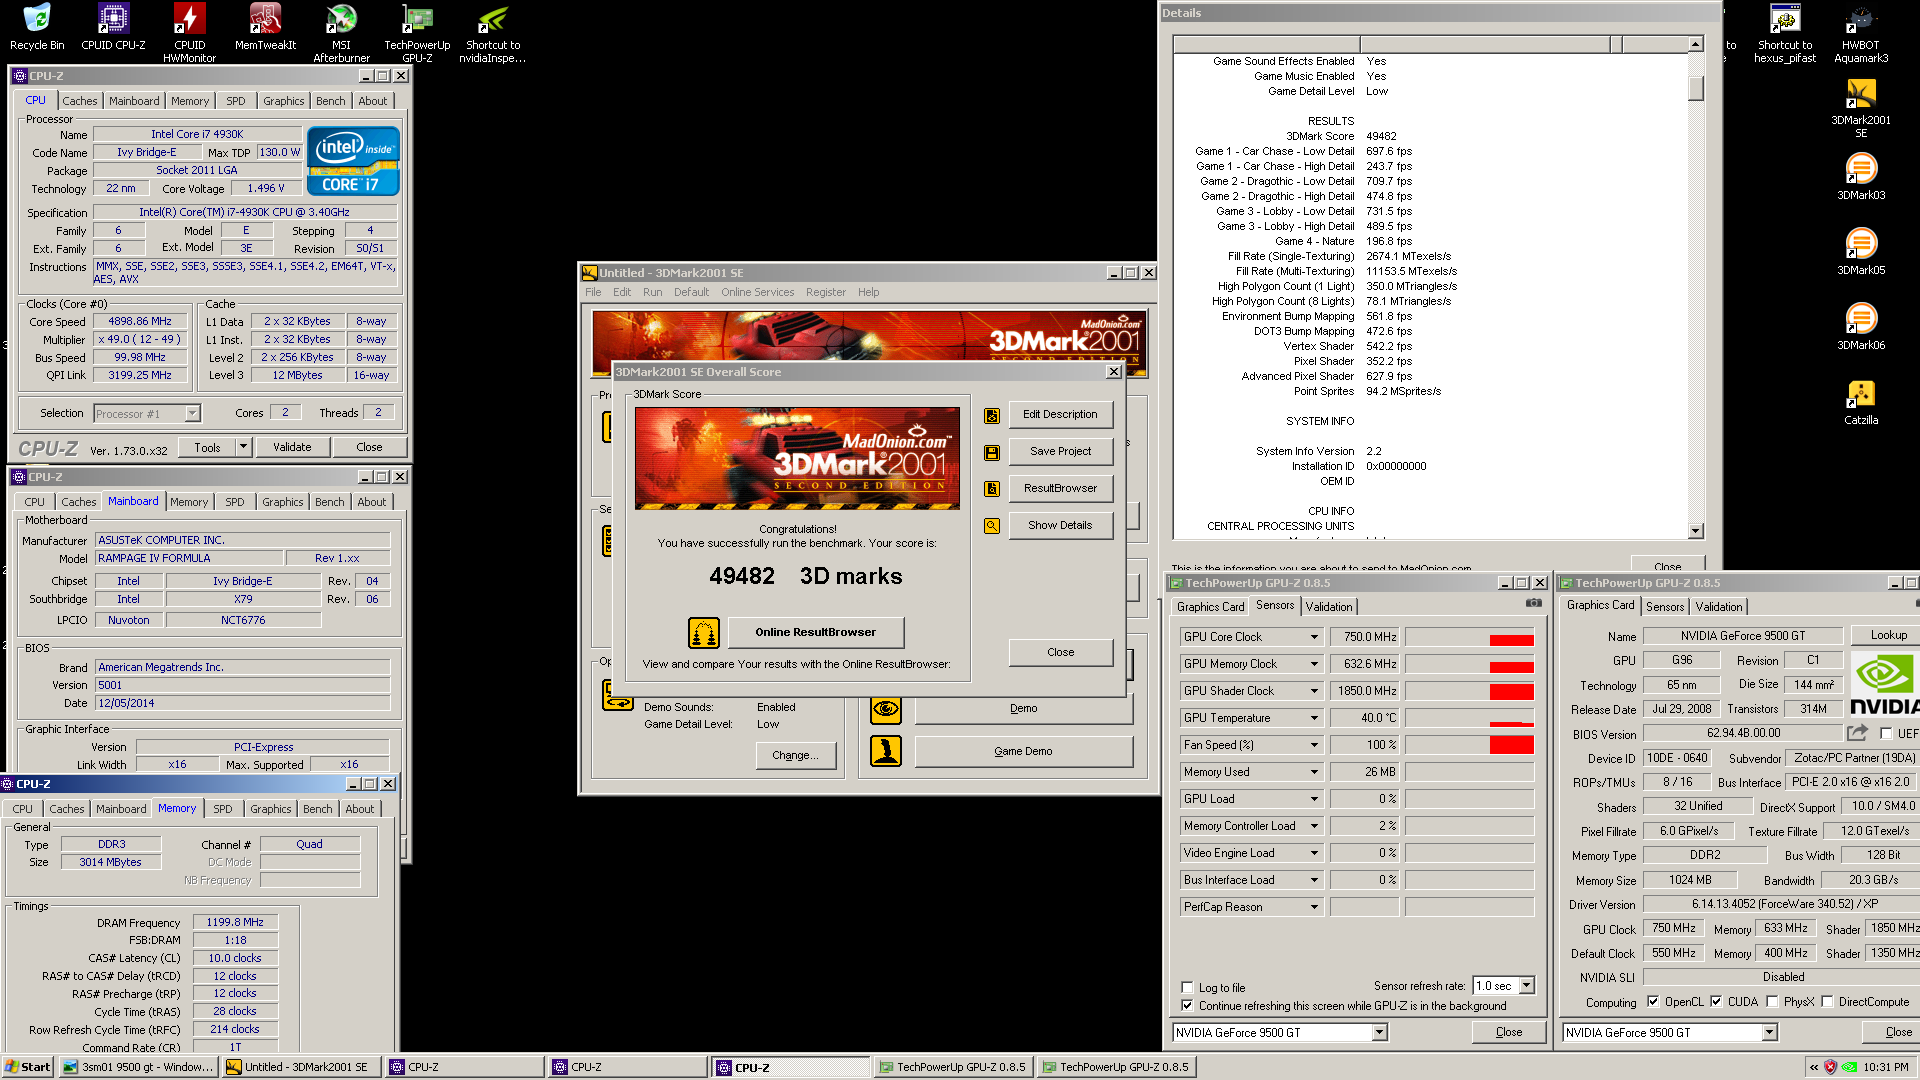Click the ResultBrowser icon
The image size is (1920, 1080).
[x=991, y=489]
